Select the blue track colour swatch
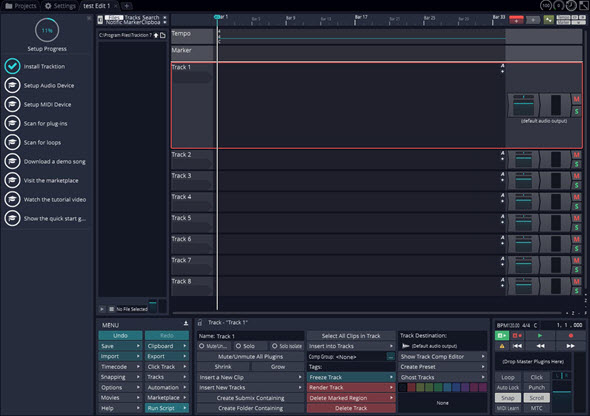The image size is (590, 416). click(x=456, y=387)
